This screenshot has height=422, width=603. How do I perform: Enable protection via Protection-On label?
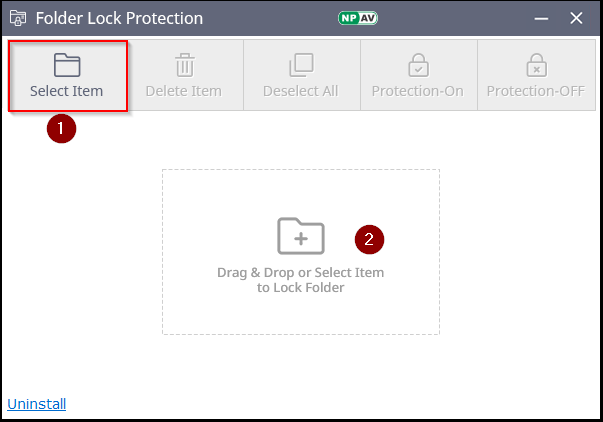pos(418,92)
